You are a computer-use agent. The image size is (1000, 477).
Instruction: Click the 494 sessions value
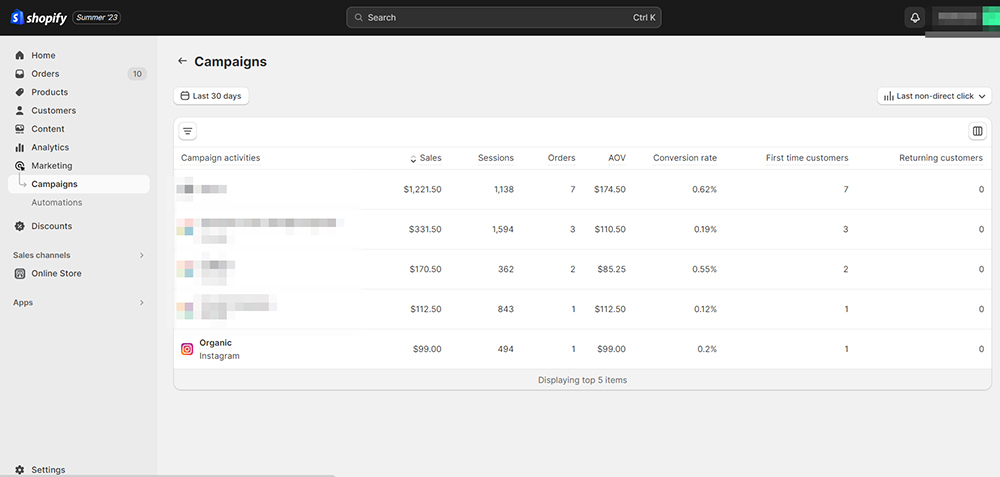[x=505, y=349]
